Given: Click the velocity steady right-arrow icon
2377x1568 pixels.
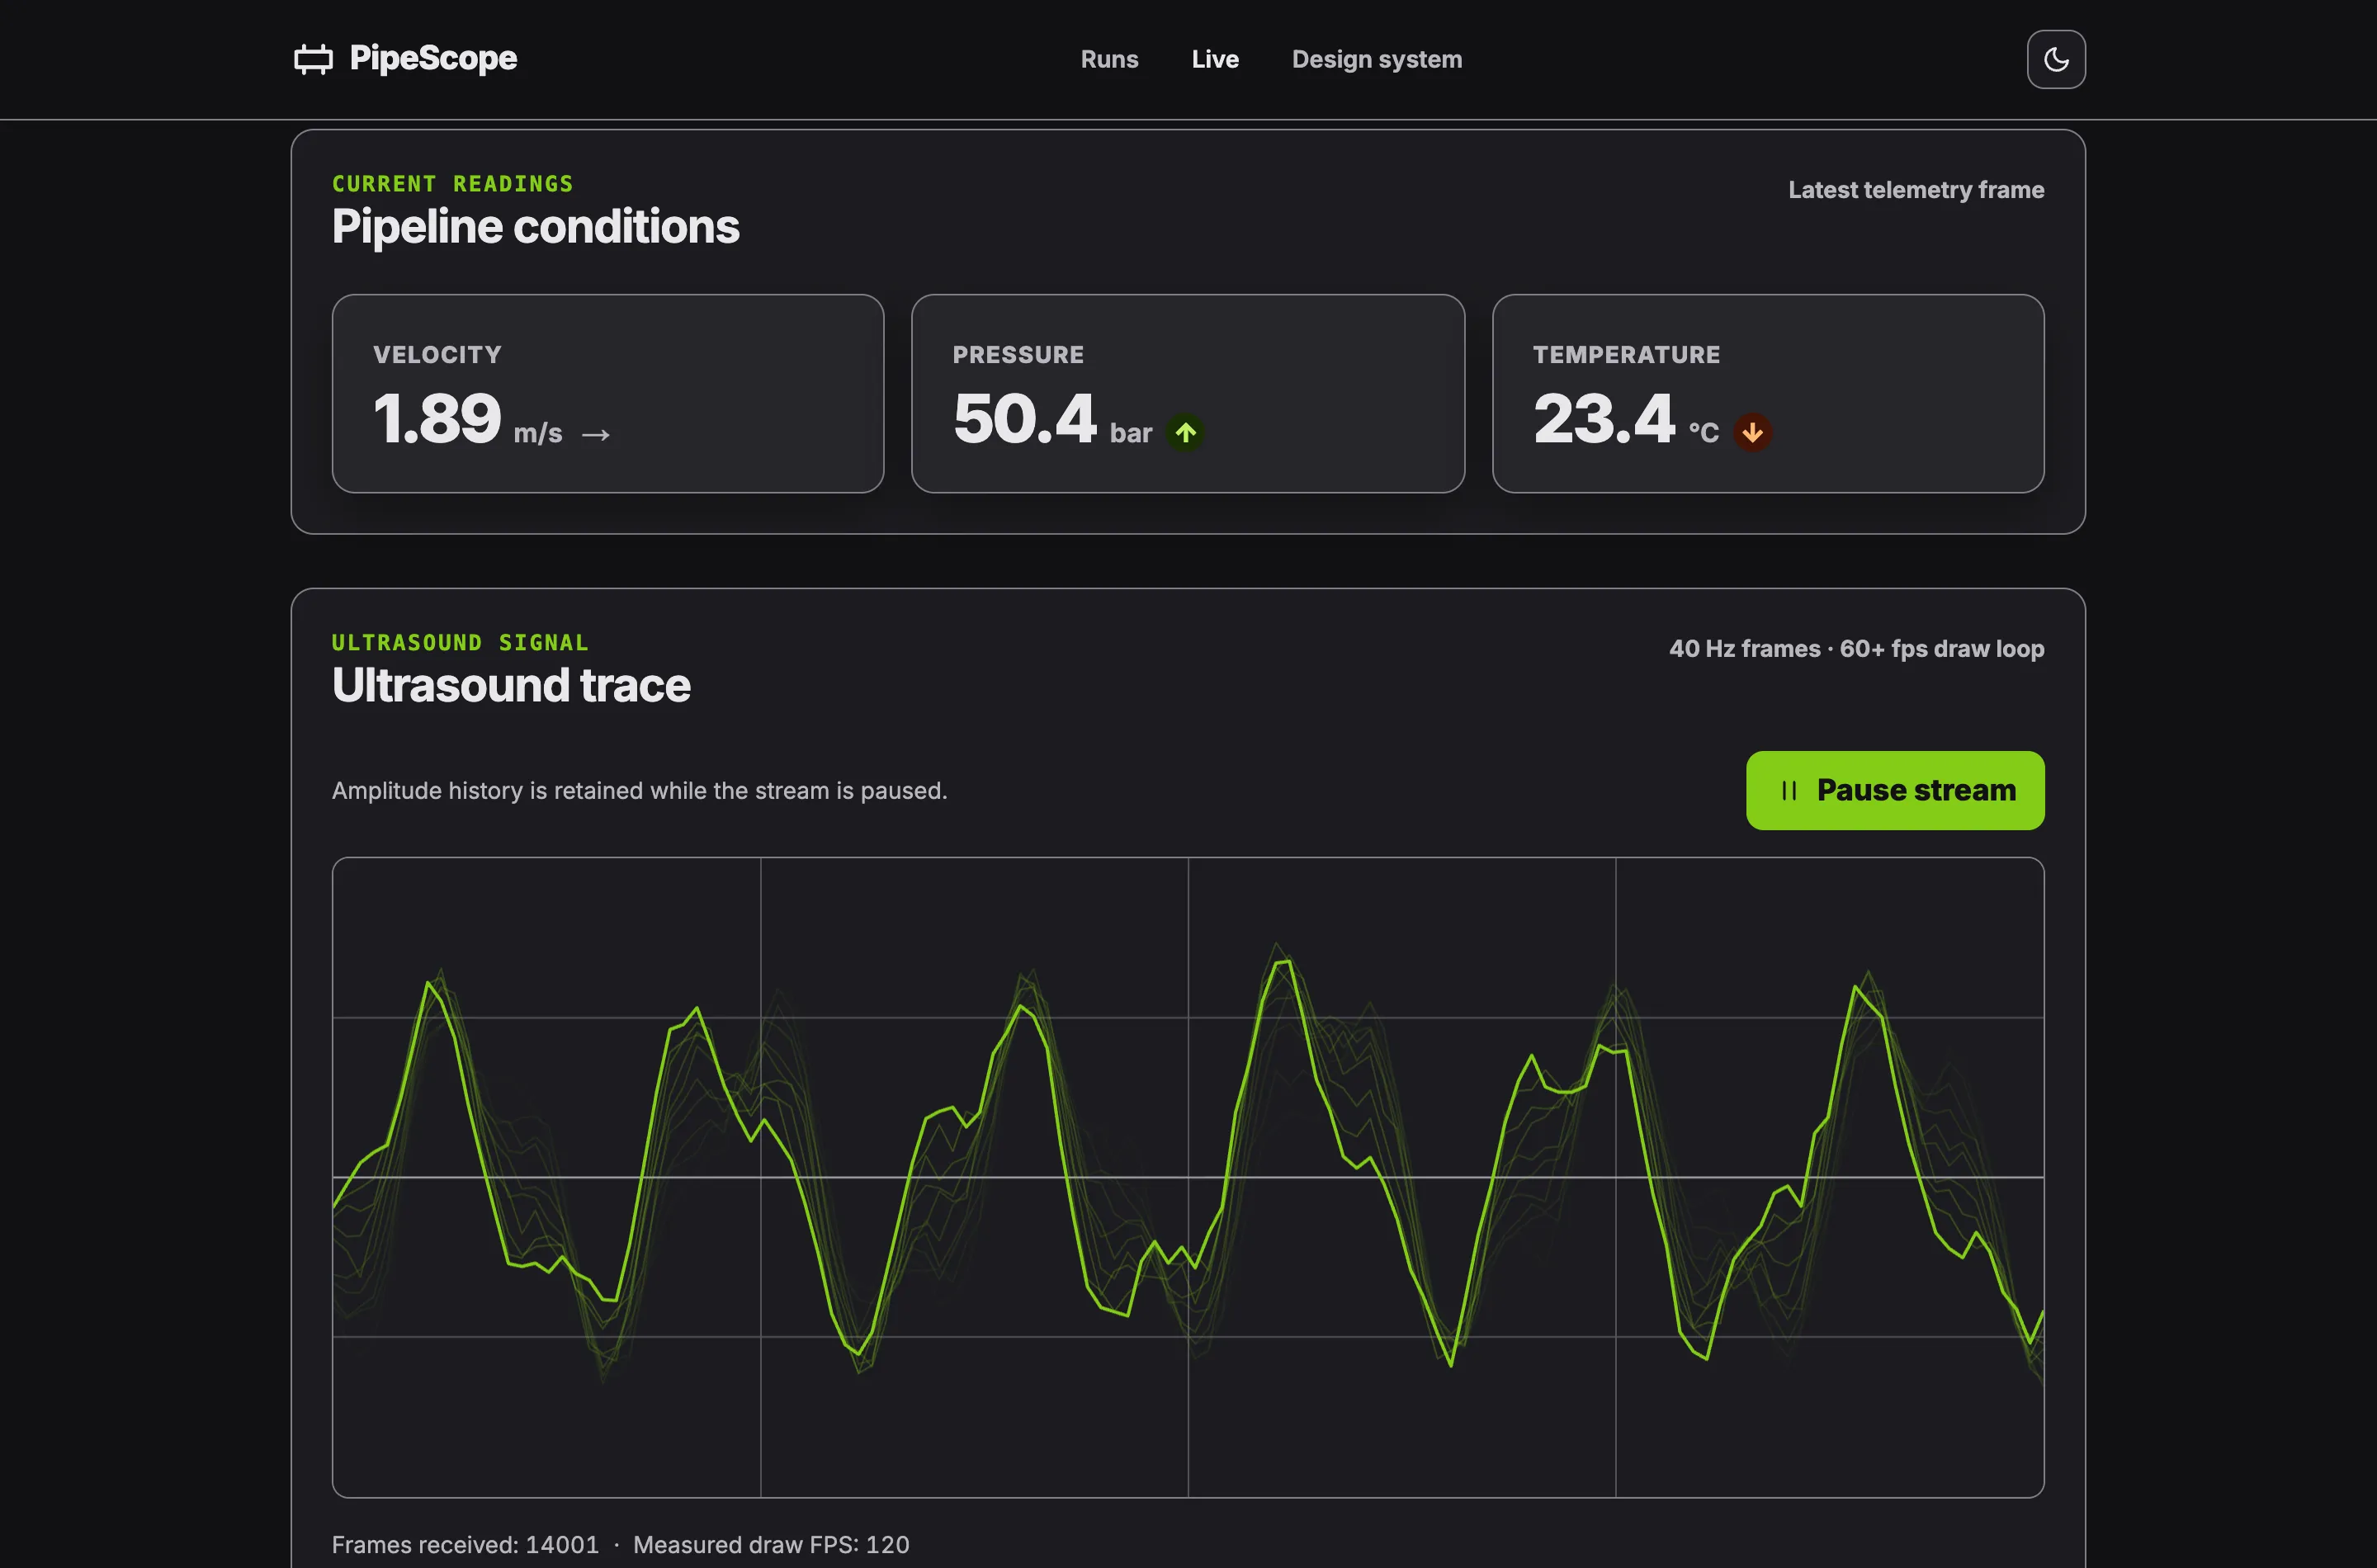Looking at the screenshot, I should (596, 434).
